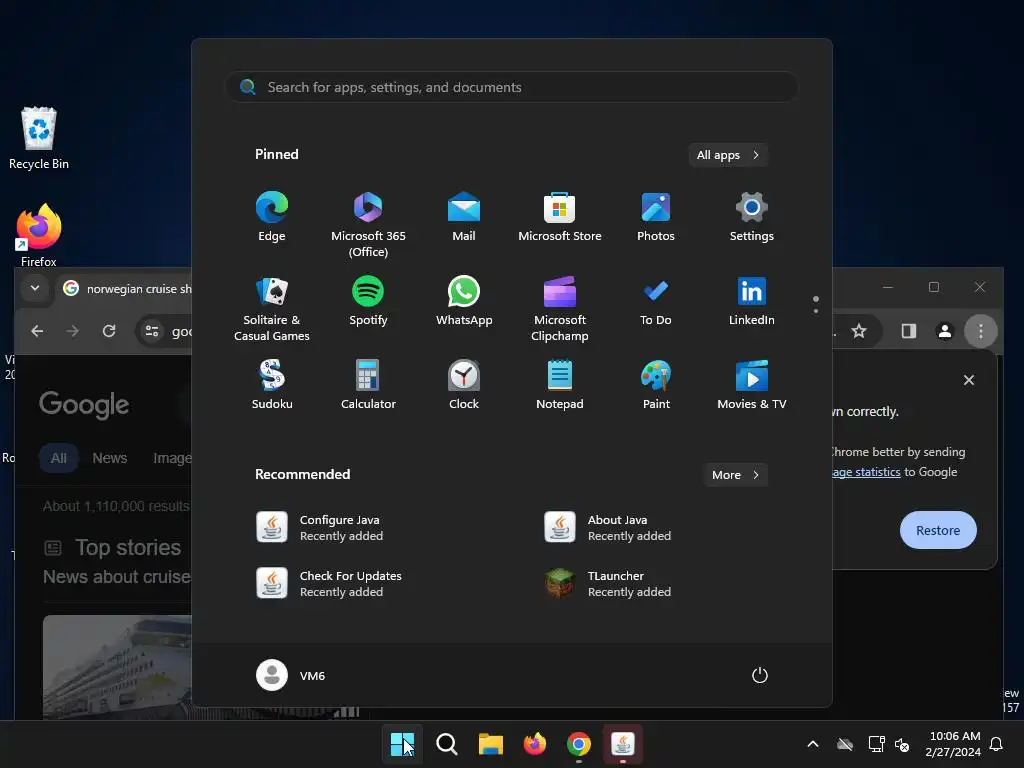Open the Java app on the taskbar
Image resolution: width=1024 pixels, height=768 pixels.
point(623,744)
